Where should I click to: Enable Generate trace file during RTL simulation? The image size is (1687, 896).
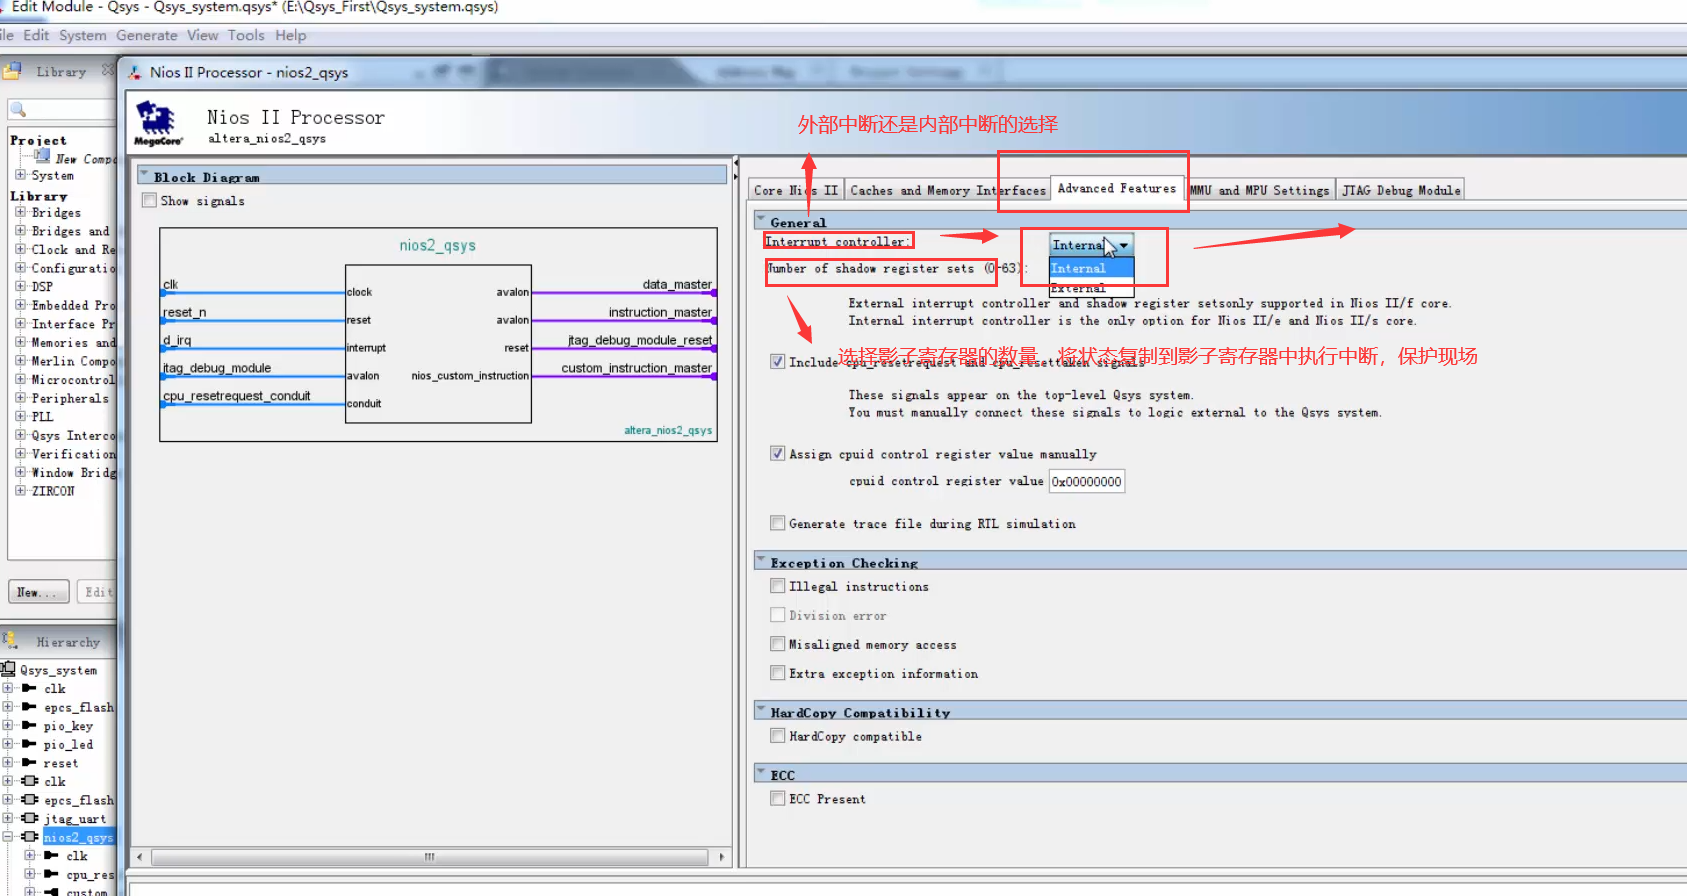click(x=777, y=523)
